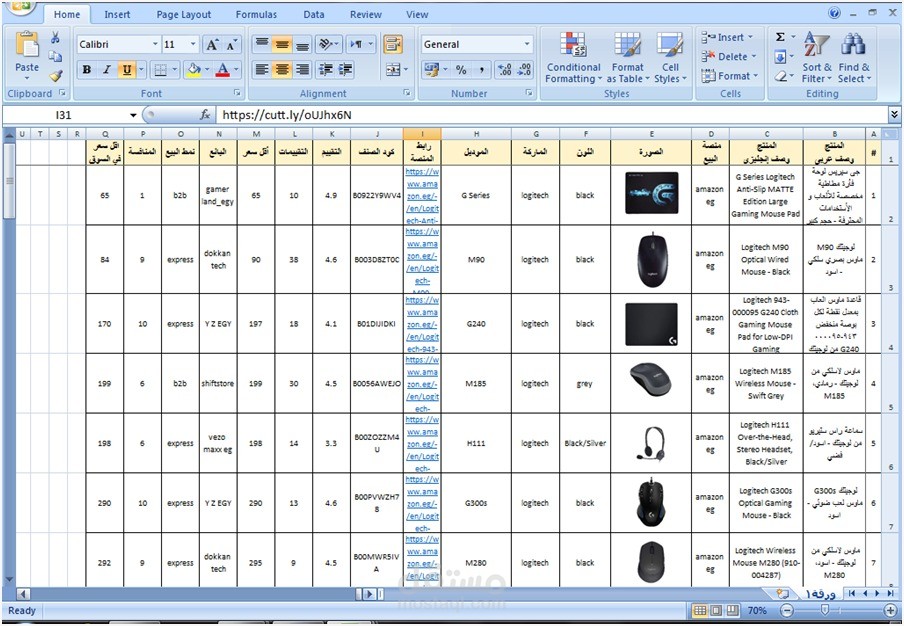The height and width of the screenshot is (626, 904).
Task: Click the Cut scissors icon
Action: (x=55, y=38)
